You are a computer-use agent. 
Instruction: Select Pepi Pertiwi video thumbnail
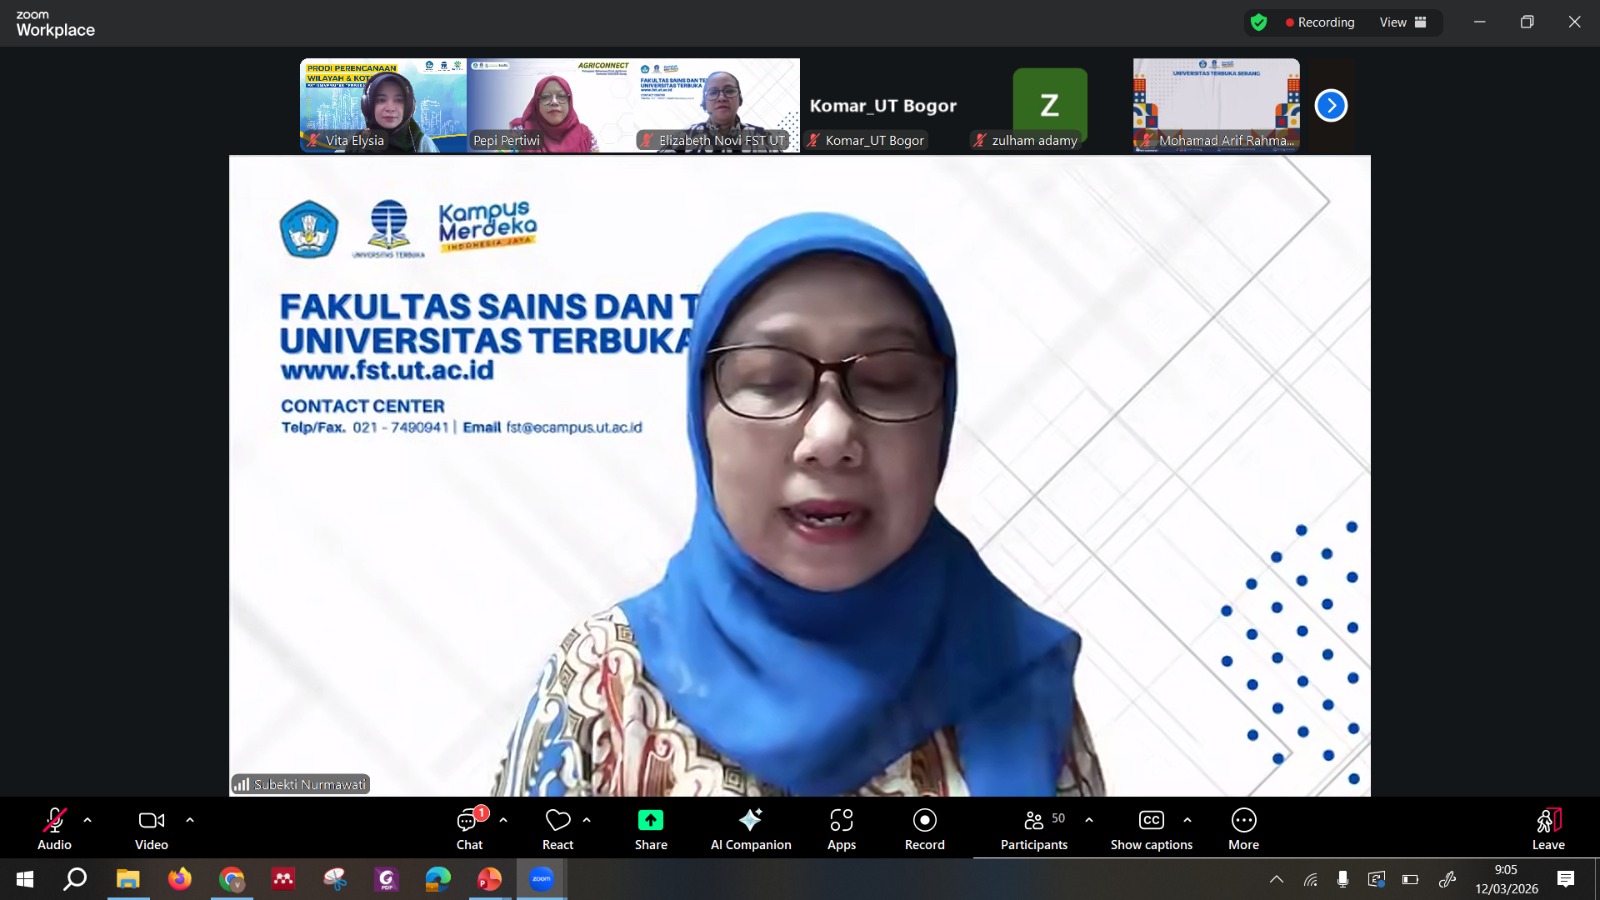tap(550, 105)
